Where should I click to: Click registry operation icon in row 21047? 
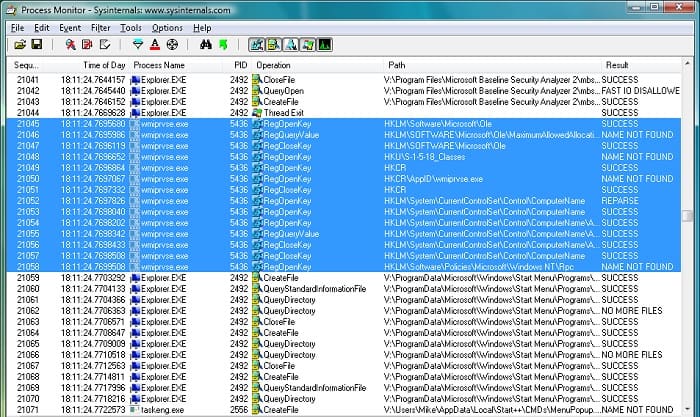coord(257,146)
